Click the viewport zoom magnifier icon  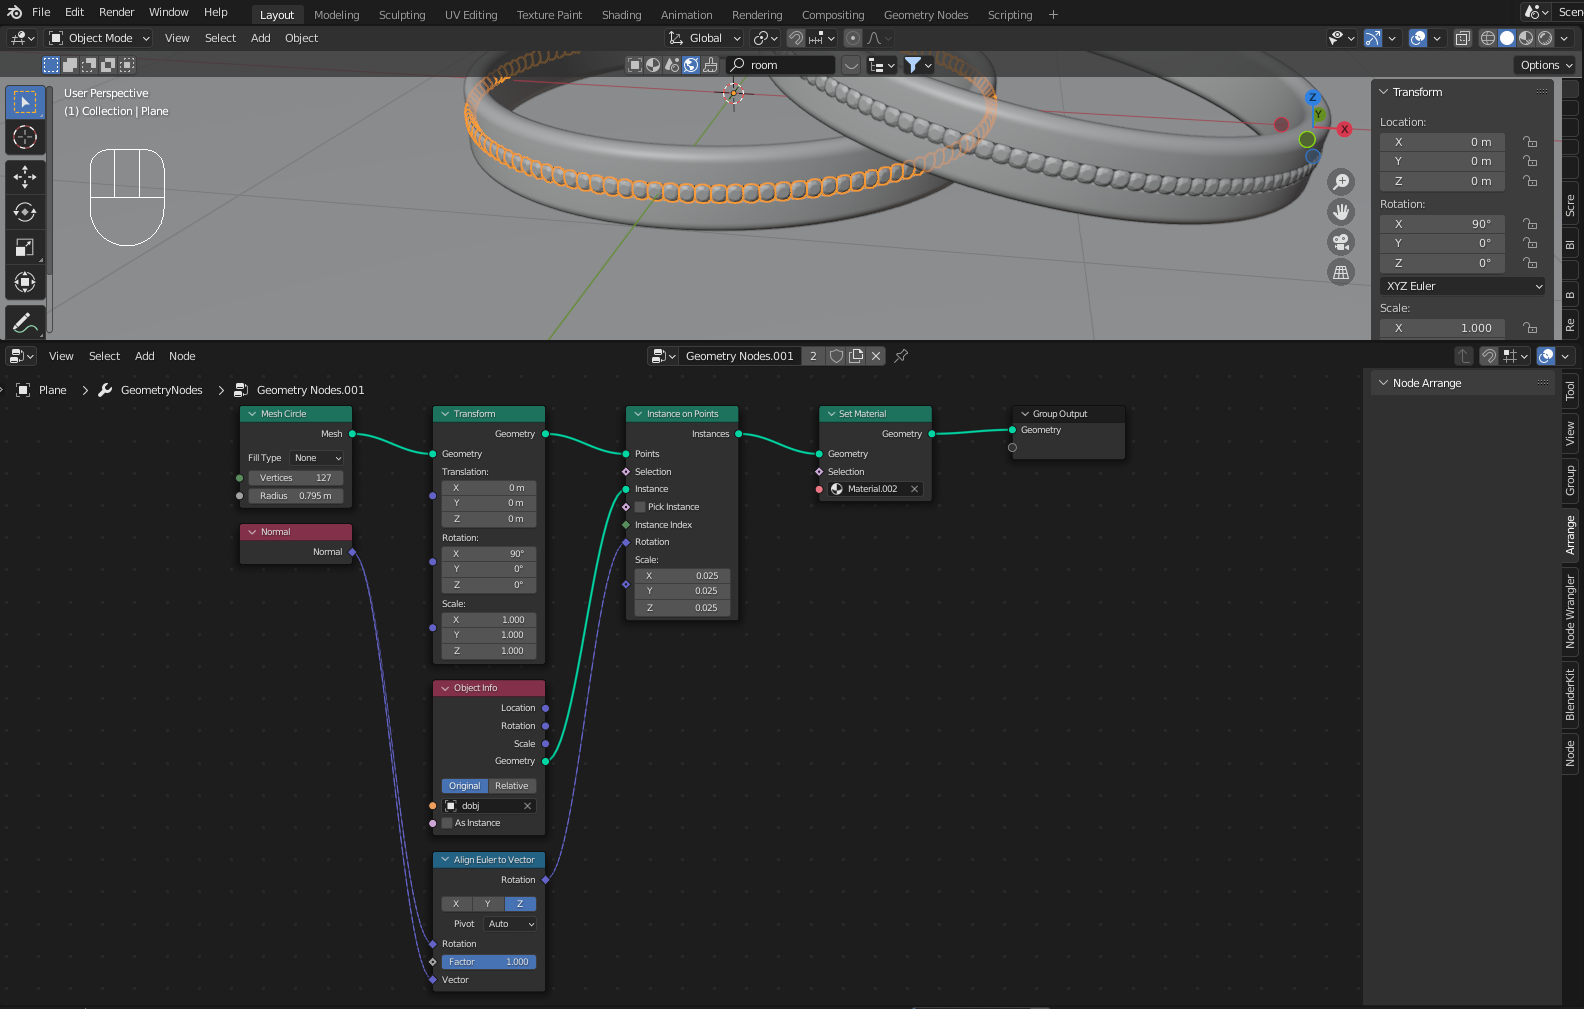(1341, 182)
